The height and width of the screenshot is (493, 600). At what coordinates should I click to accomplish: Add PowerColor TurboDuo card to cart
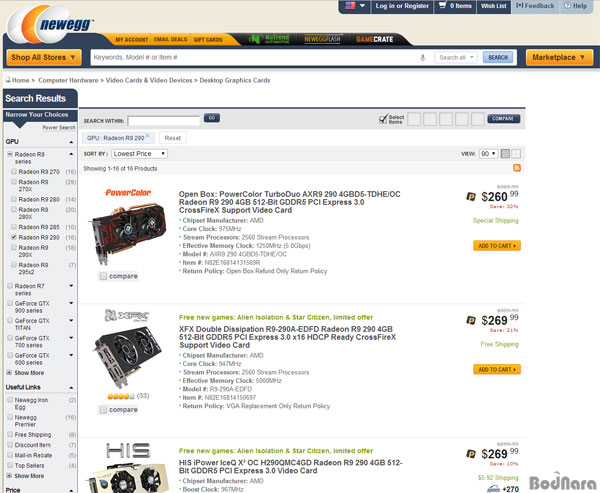497,246
